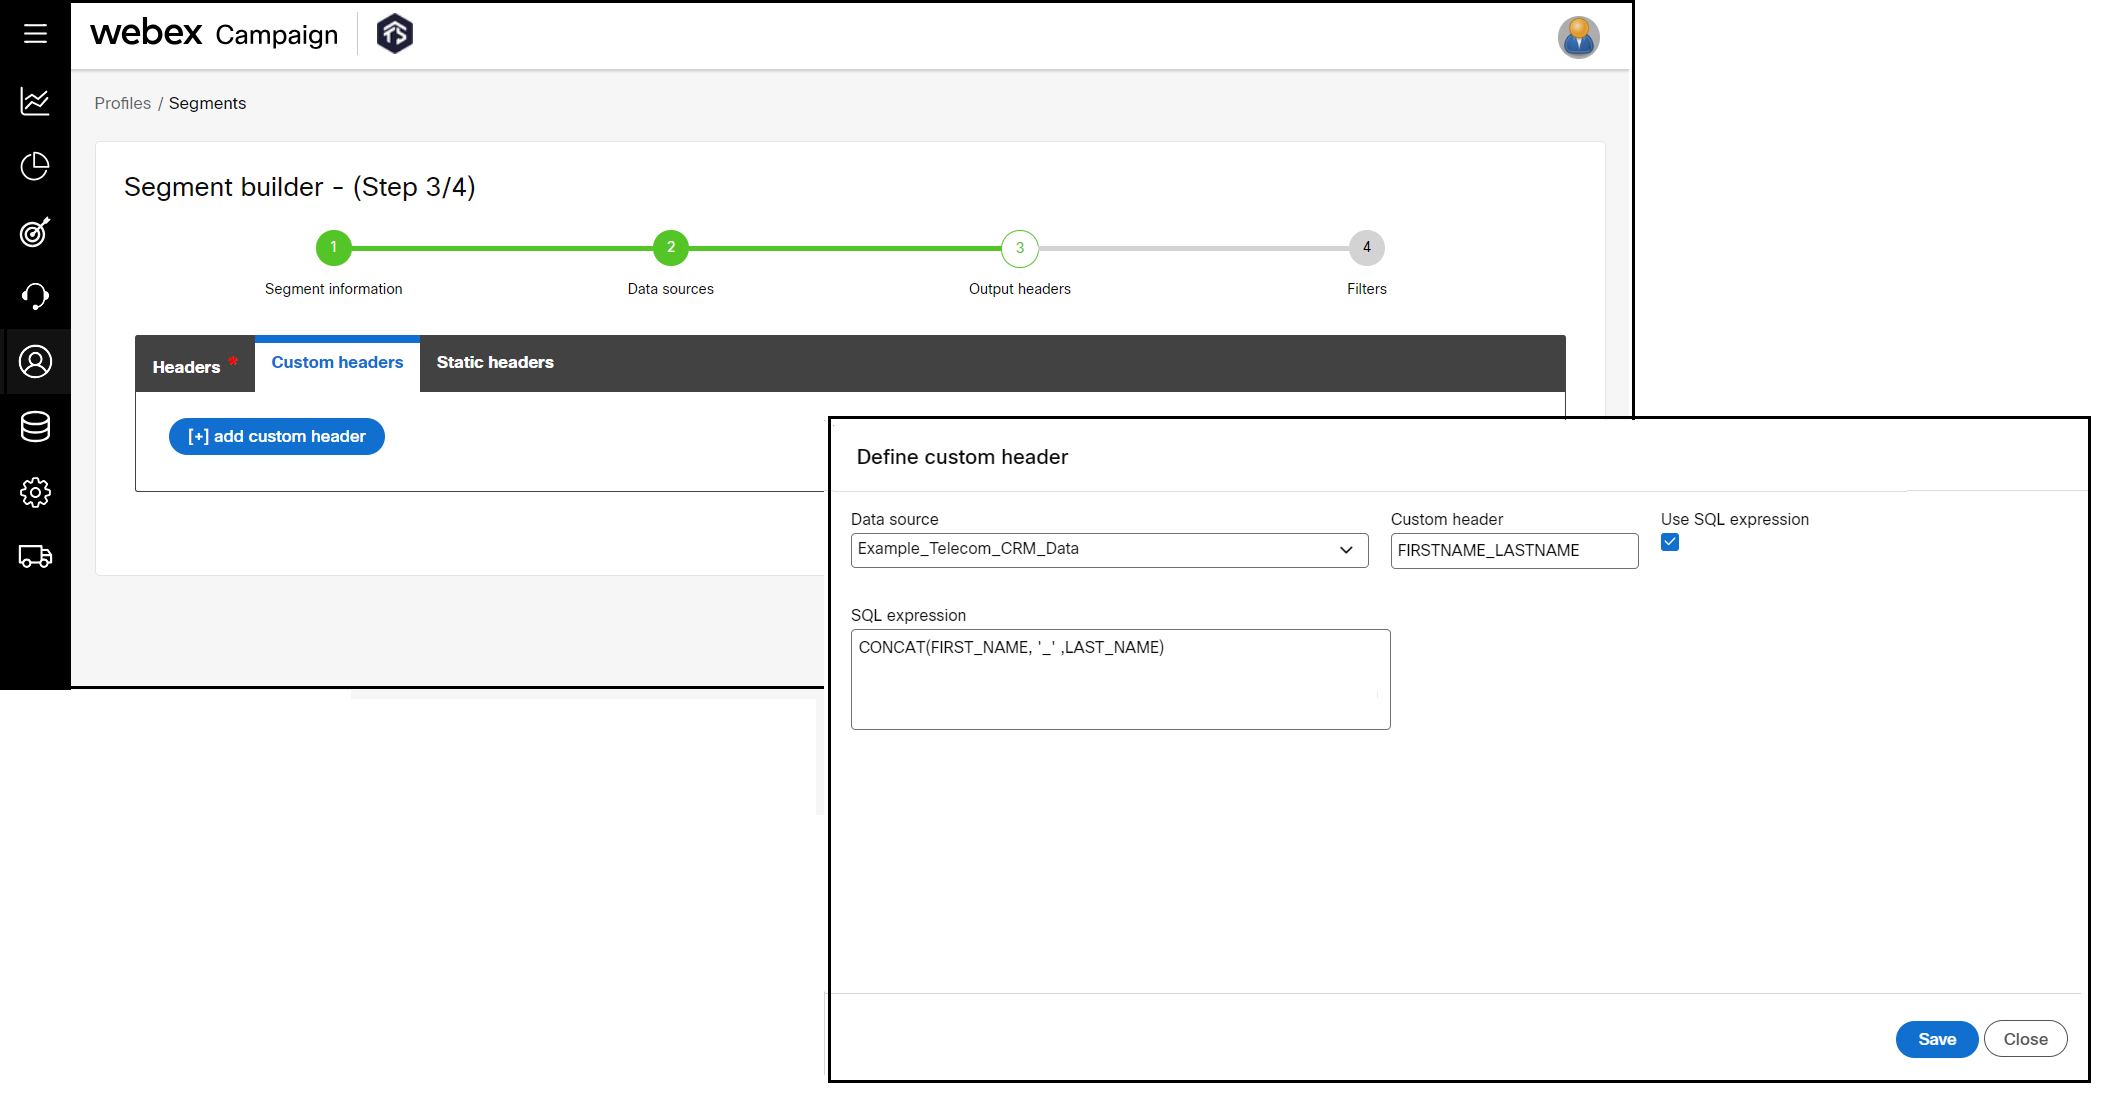The width and height of the screenshot is (2120, 1102).
Task: Click the add custom header button
Action: [x=276, y=436]
